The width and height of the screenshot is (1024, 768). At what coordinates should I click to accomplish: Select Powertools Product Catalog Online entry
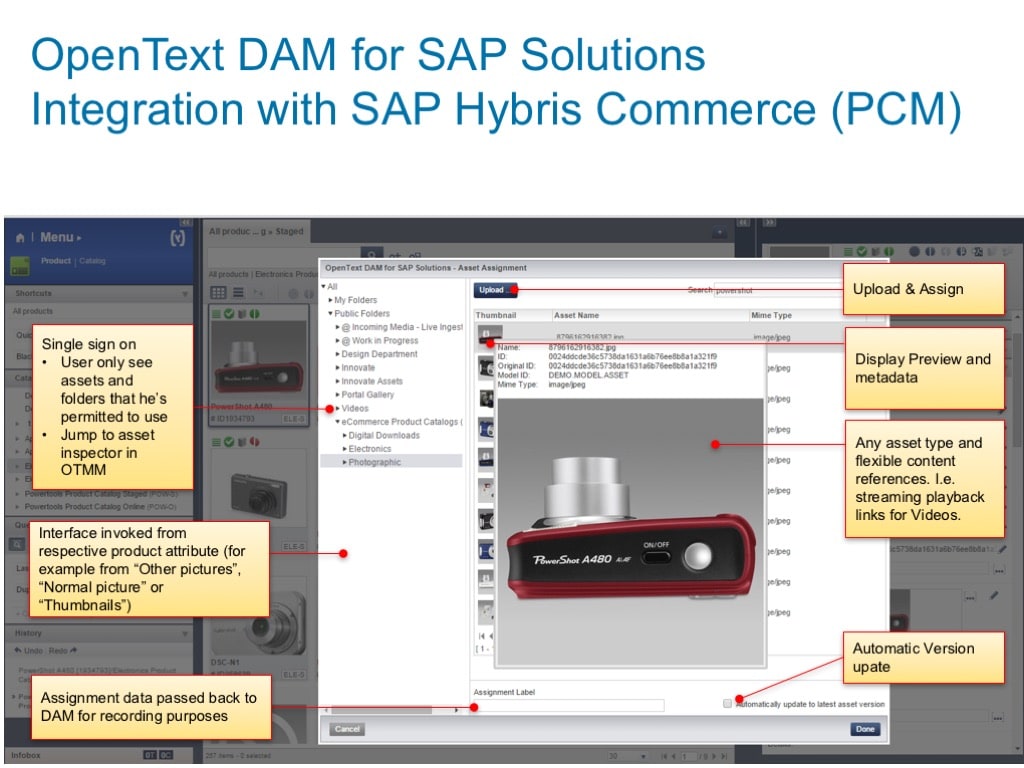101,507
